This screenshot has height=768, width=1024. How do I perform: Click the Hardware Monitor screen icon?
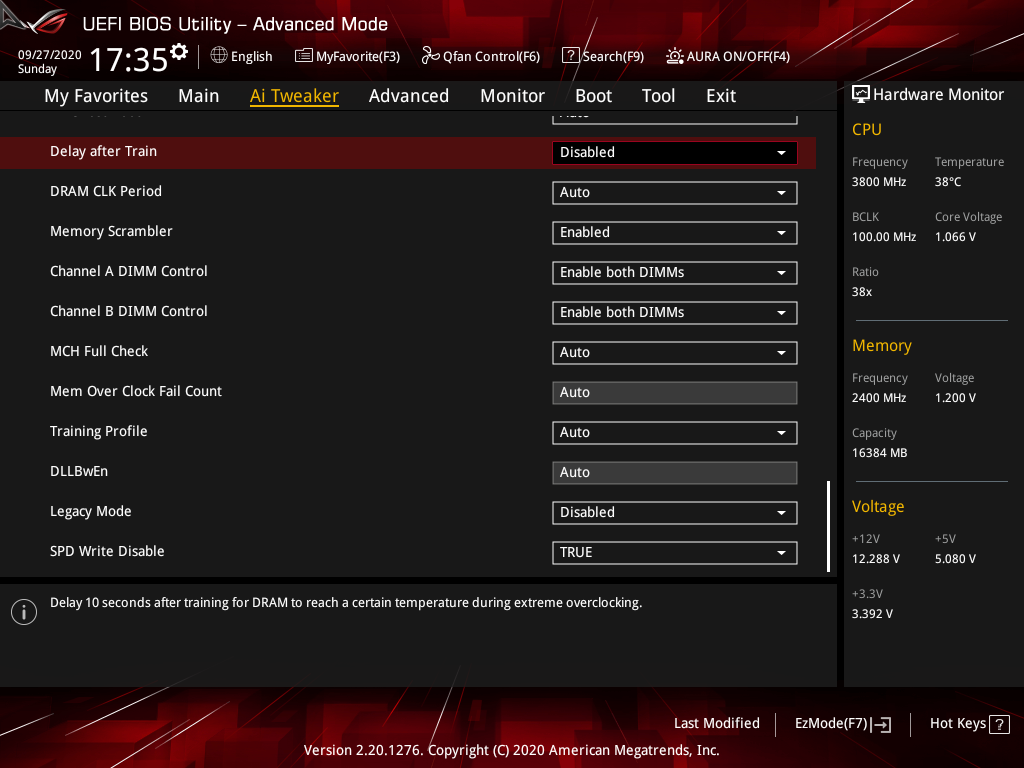click(861, 94)
